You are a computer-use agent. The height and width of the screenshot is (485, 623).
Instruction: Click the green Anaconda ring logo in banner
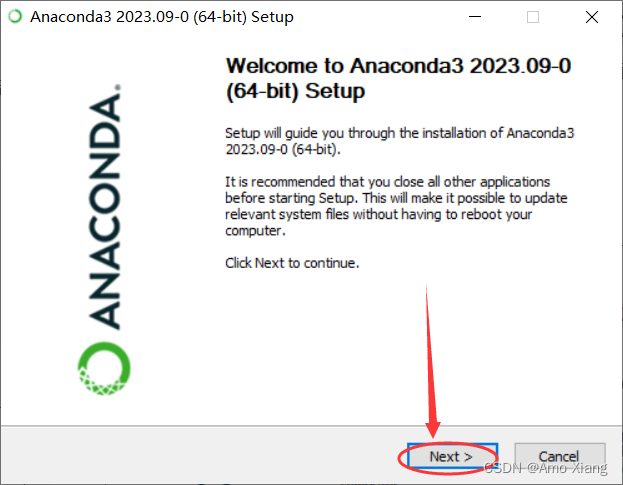tap(104, 369)
